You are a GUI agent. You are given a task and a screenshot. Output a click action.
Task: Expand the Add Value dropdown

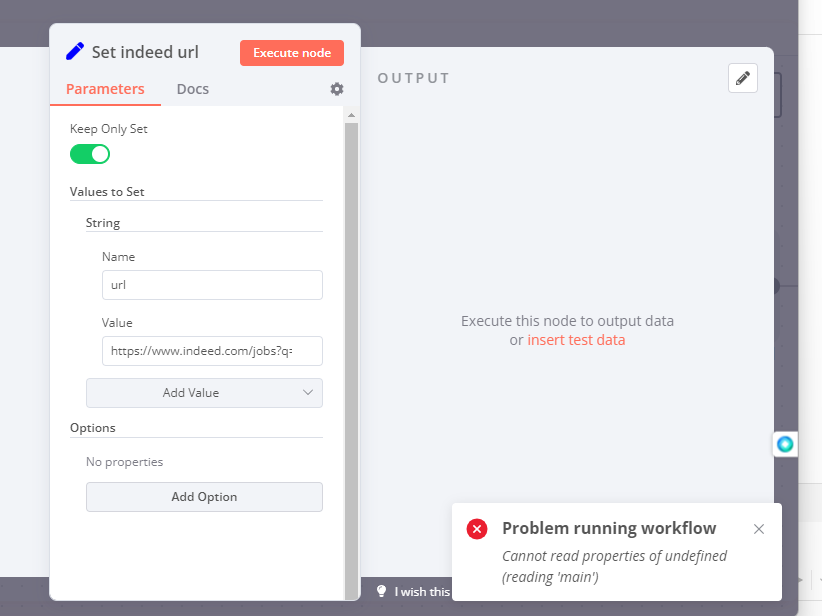(x=204, y=393)
